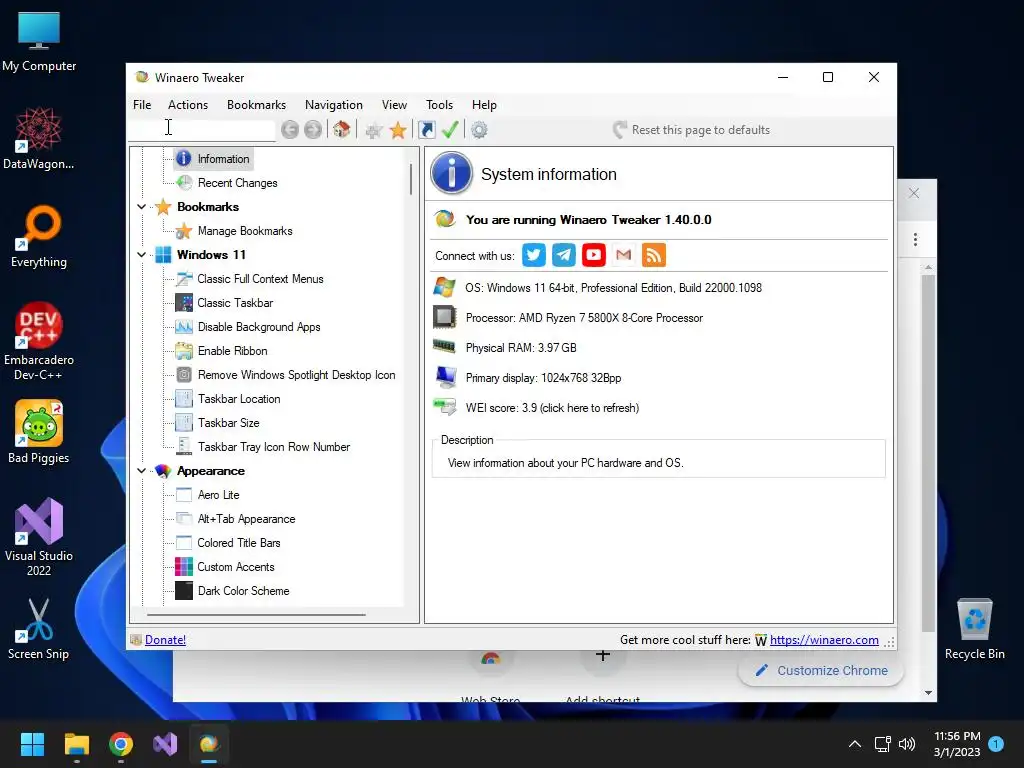1024x768 pixels.
Task: Open the RSS feed icon
Action: 654,255
